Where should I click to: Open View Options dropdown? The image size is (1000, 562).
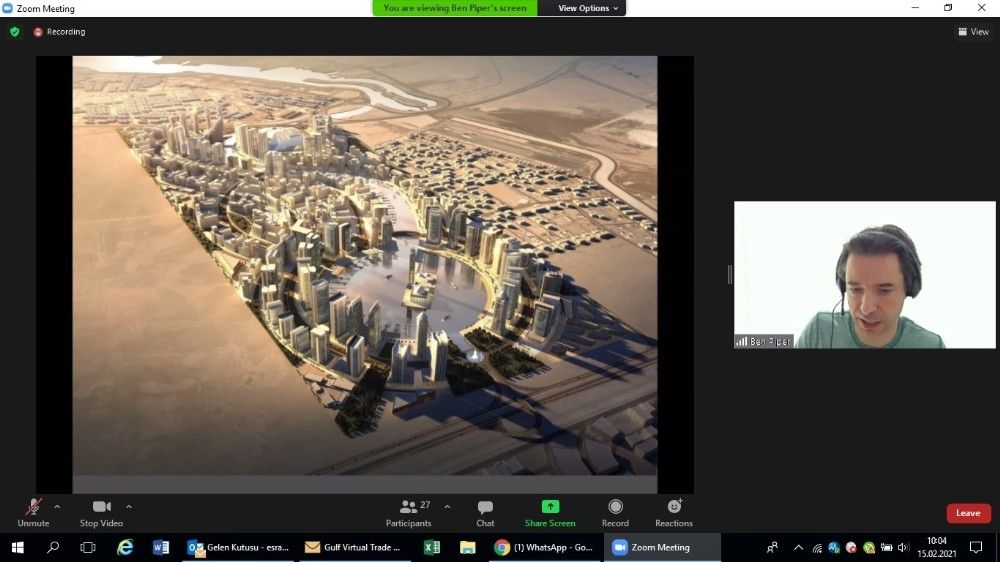pos(588,8)
